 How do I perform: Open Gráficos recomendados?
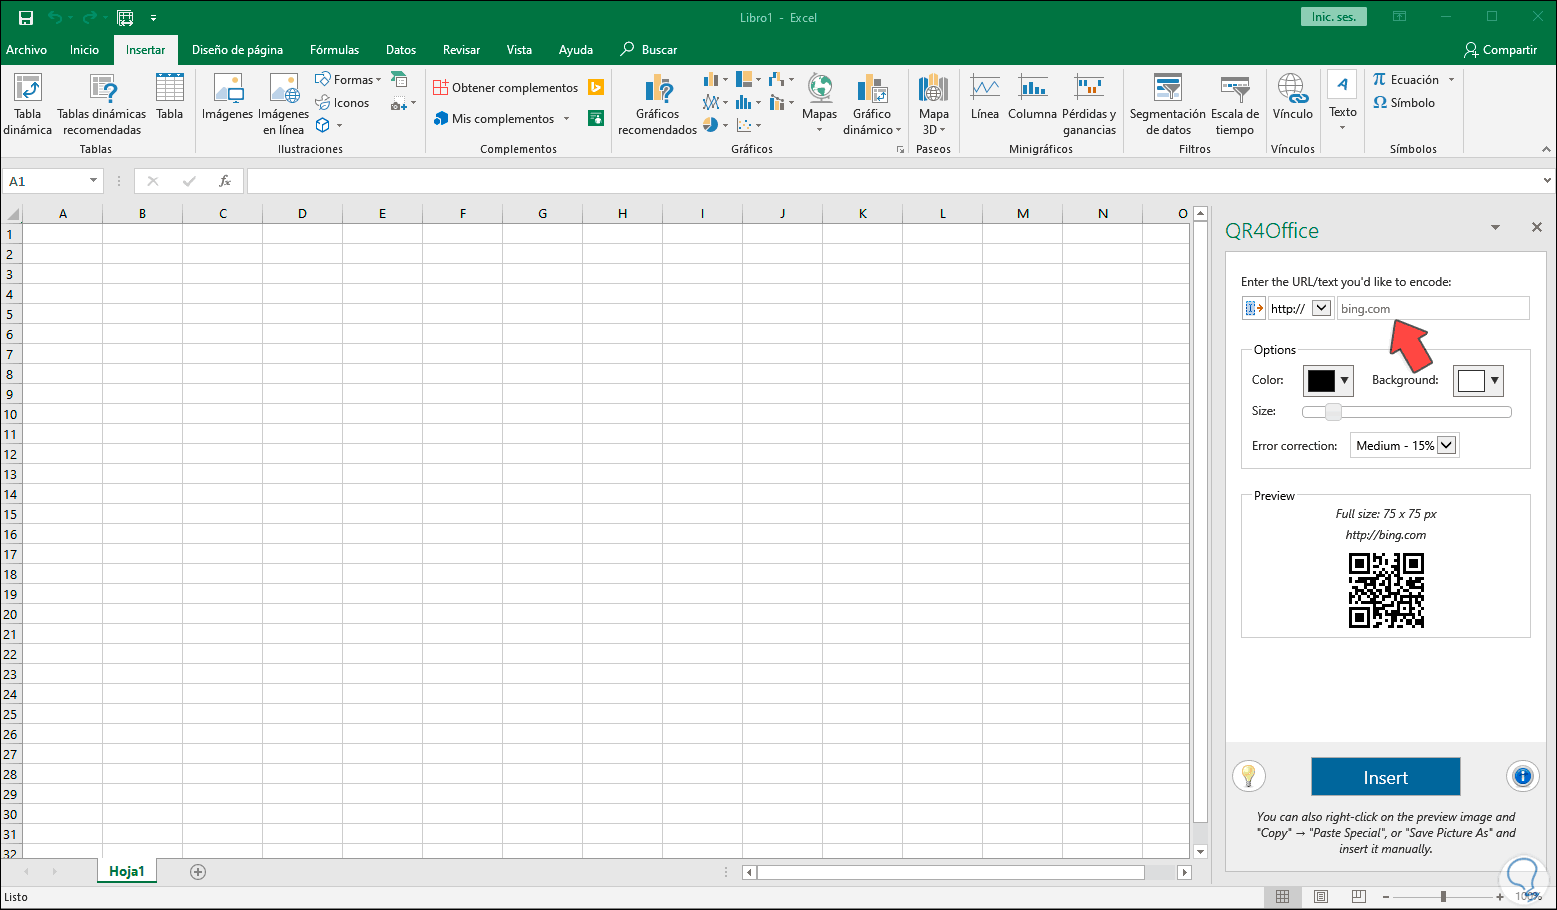(x=657, y=104)
